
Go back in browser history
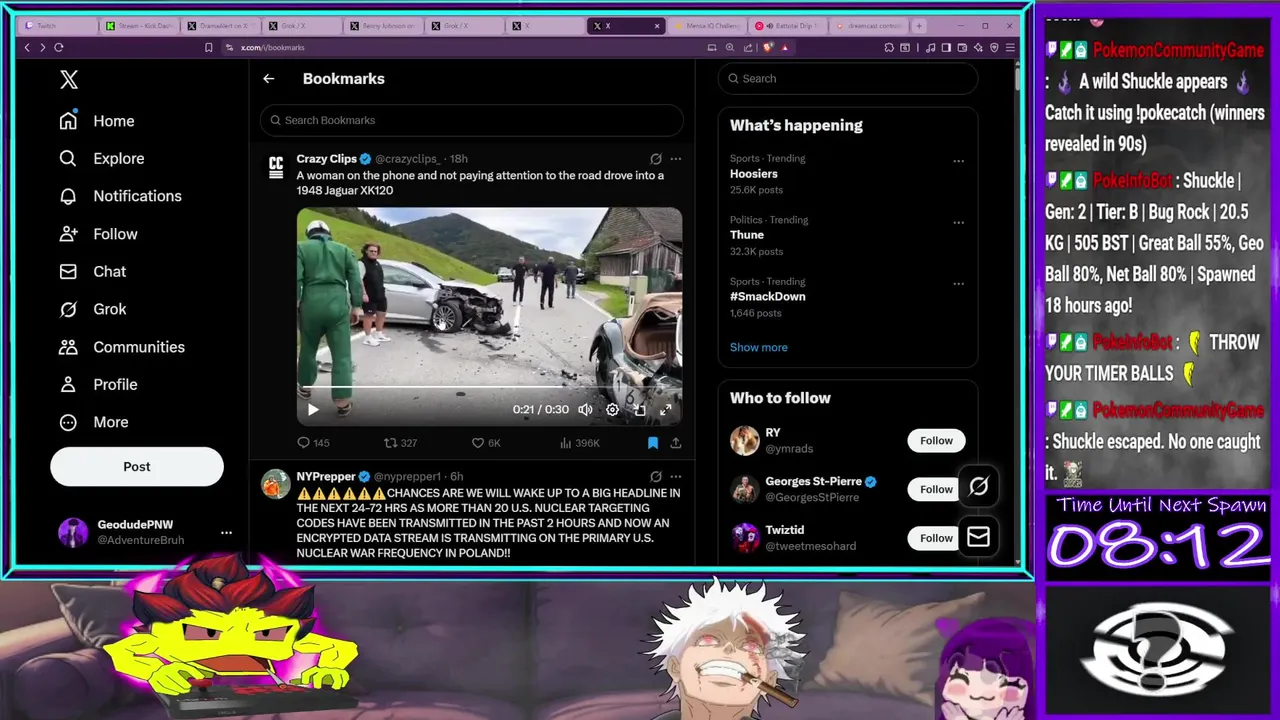(x=27, y=47)
